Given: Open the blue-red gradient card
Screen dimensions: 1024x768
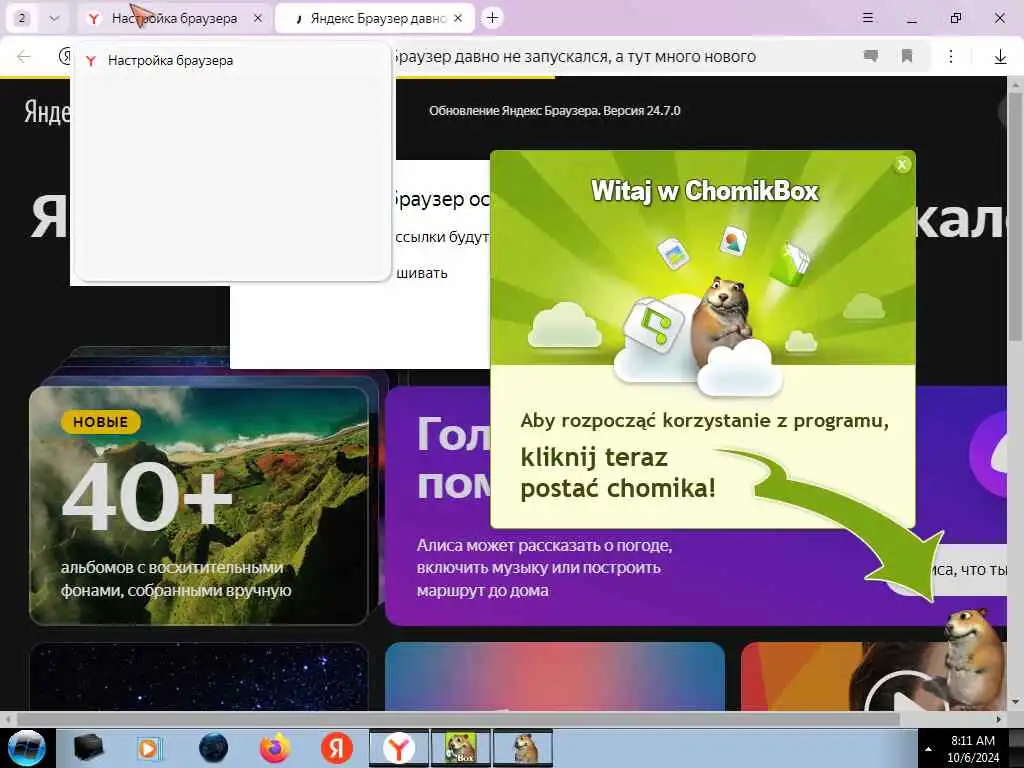Looking at the screenshot, I should click(x=555, y=677).
